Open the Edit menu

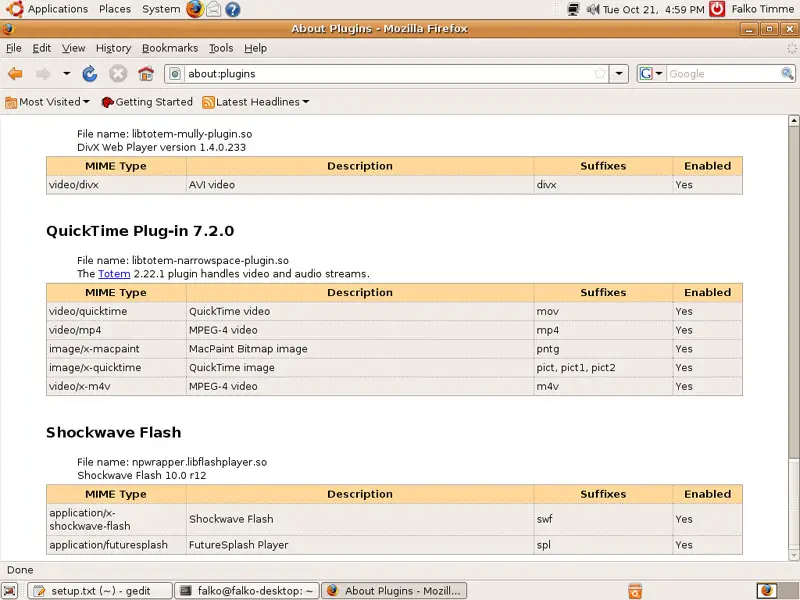click(41, 48)
